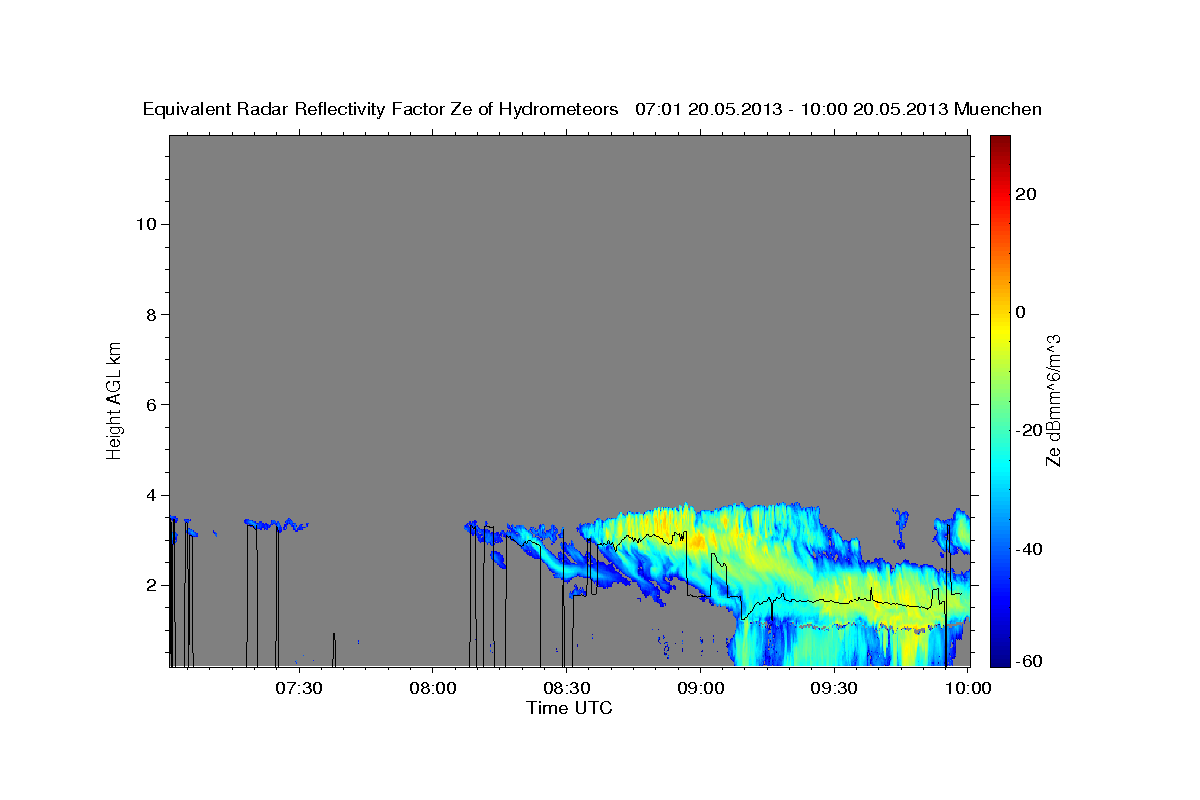Click the plot title 'Equivalent Radar Reflectivity Factor Ze of Hydrometeors'
The height and width of the screenshot is (800, 1200).
381,109
